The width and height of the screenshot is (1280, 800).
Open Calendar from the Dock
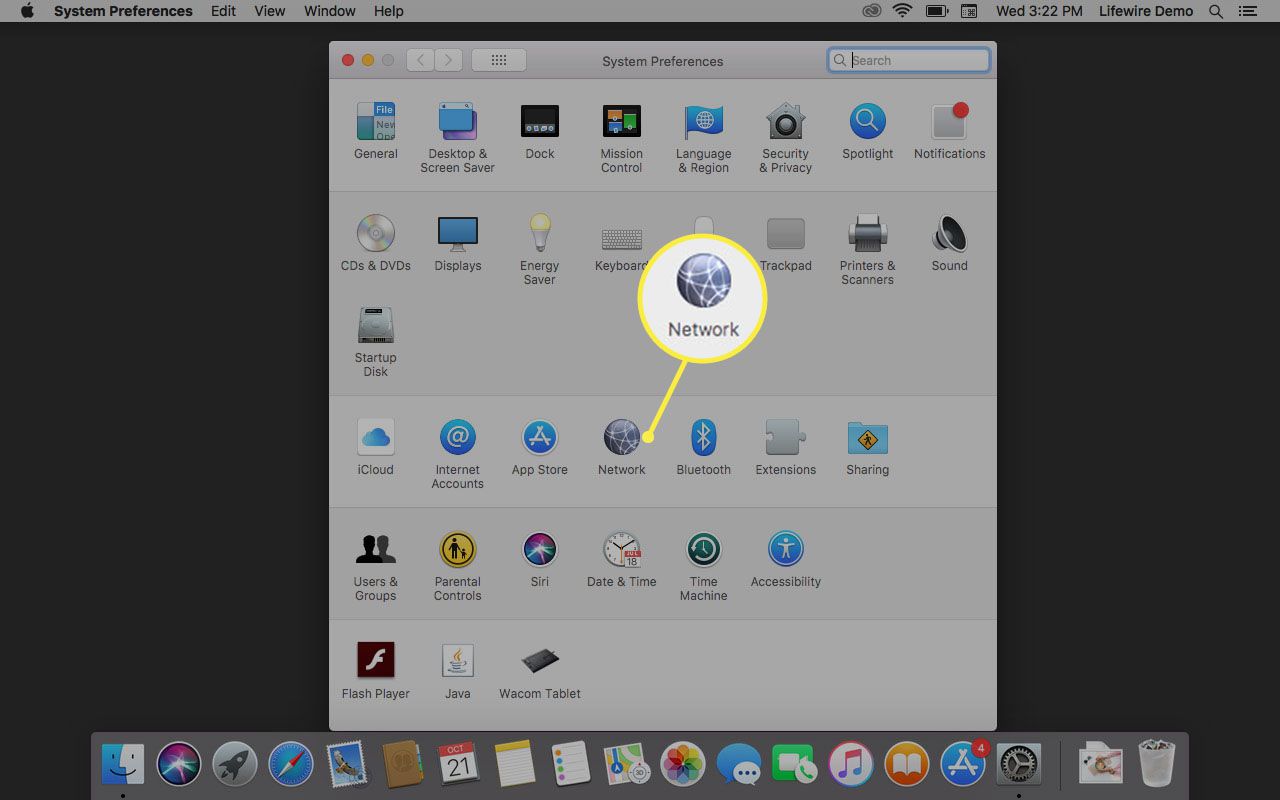click(x=459, y=765)
